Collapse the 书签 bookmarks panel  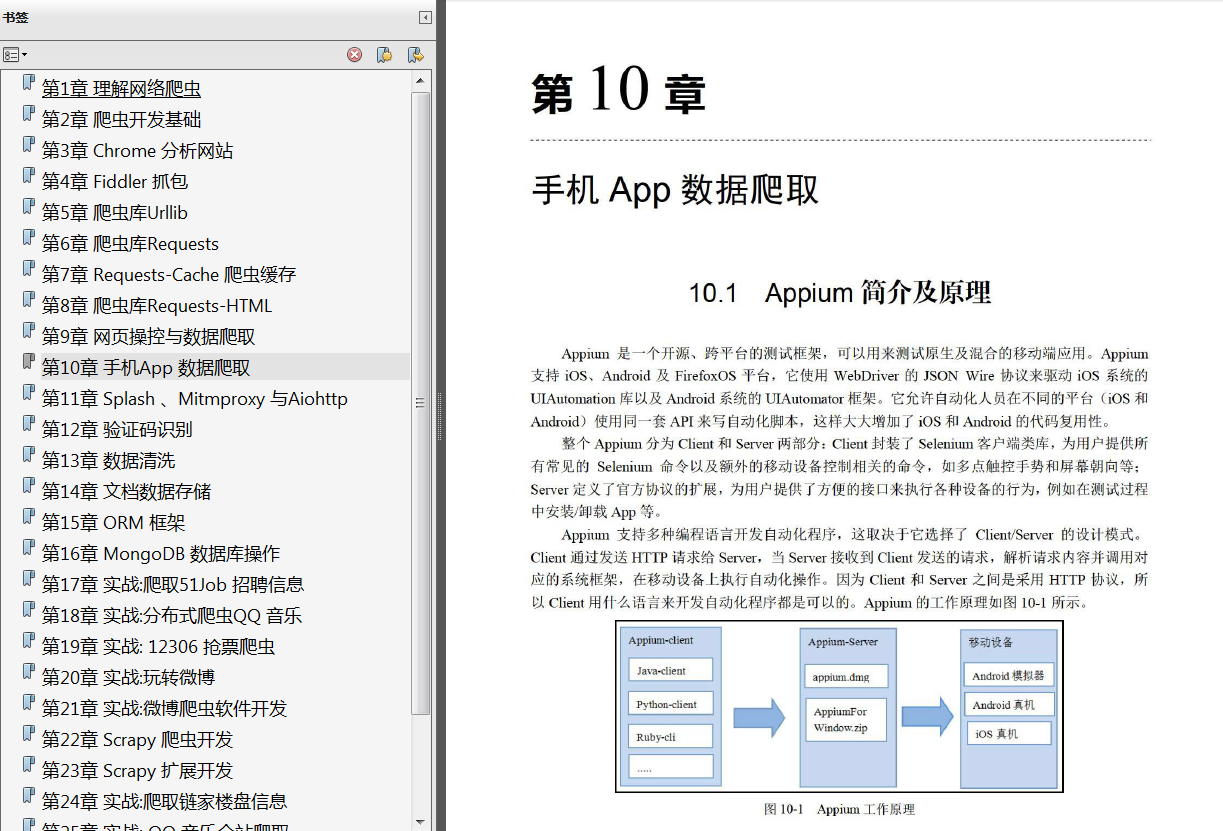425,17
